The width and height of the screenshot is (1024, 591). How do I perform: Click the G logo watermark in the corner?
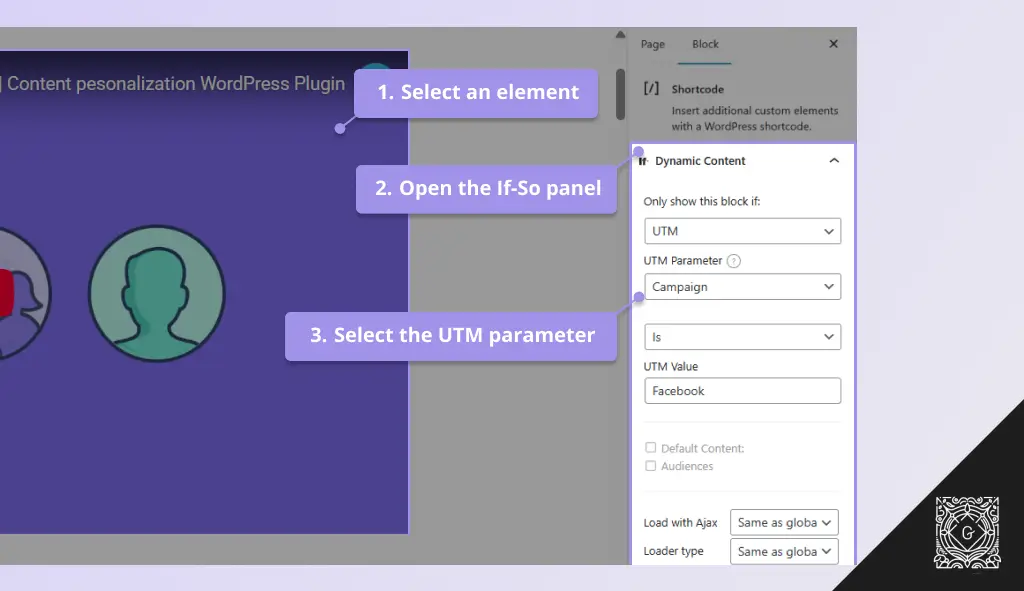[966, 532]
